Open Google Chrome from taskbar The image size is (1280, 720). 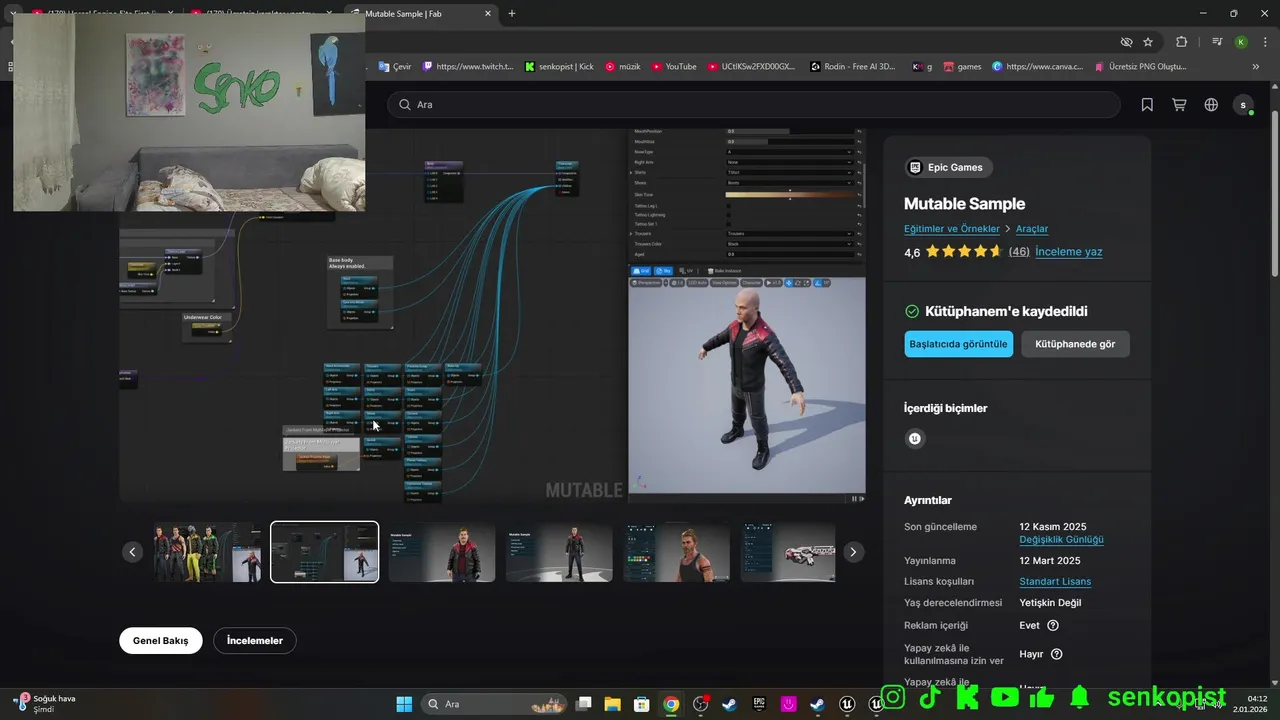click(671, 704)
